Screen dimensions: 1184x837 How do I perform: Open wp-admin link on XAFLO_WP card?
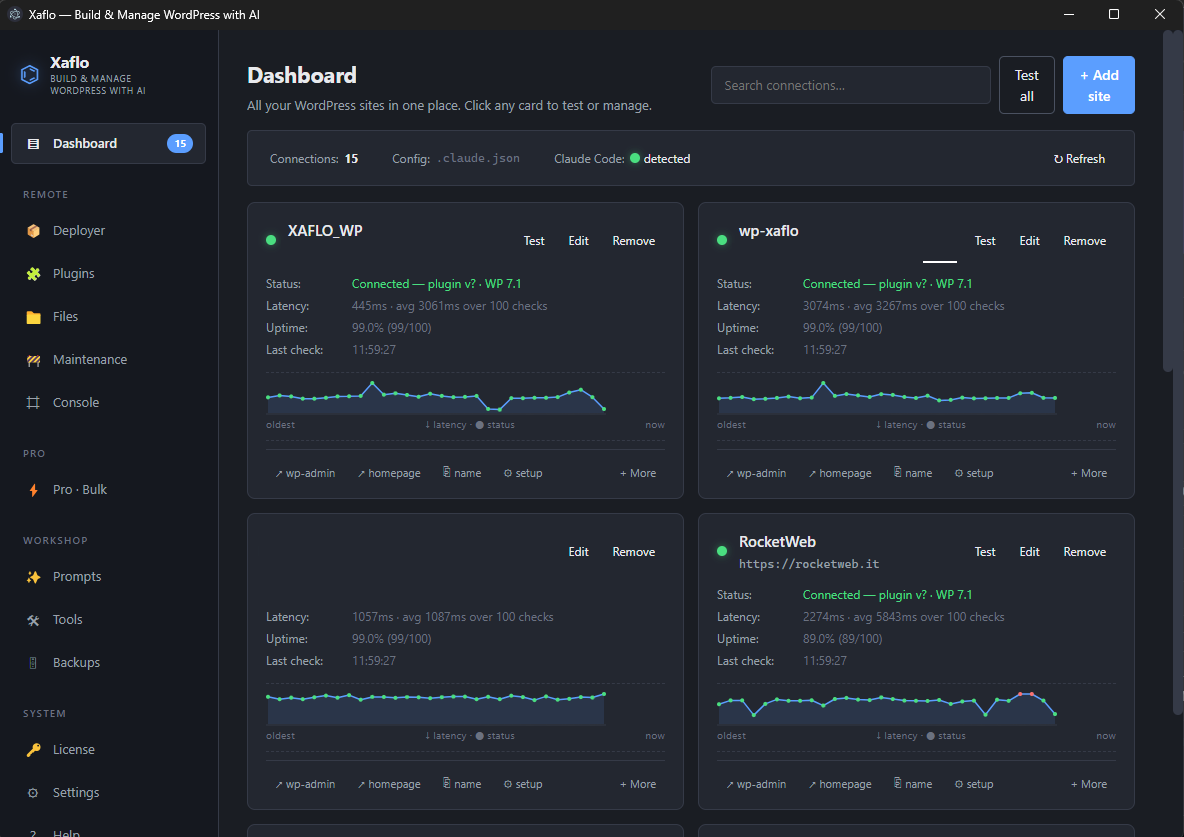click(305, 473)
